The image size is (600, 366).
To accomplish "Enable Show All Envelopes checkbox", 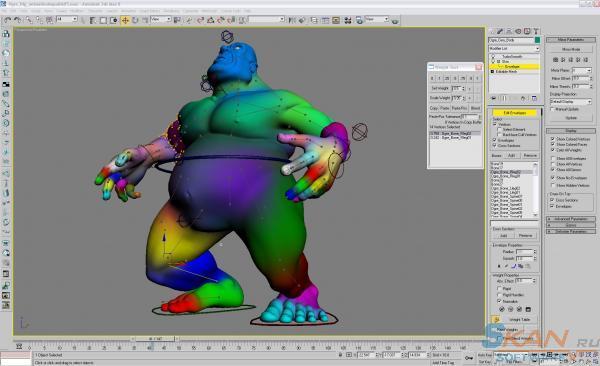I will tap(553, 158).
